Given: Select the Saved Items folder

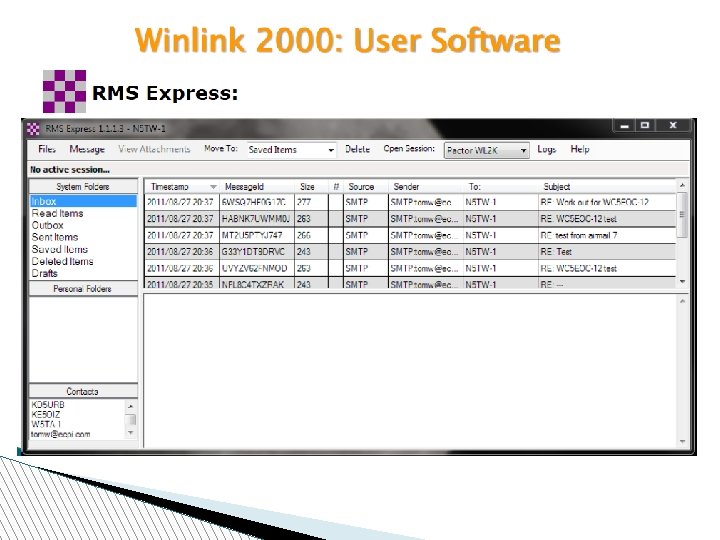Looking at the screenshot, I should click(x=60, y=249).
